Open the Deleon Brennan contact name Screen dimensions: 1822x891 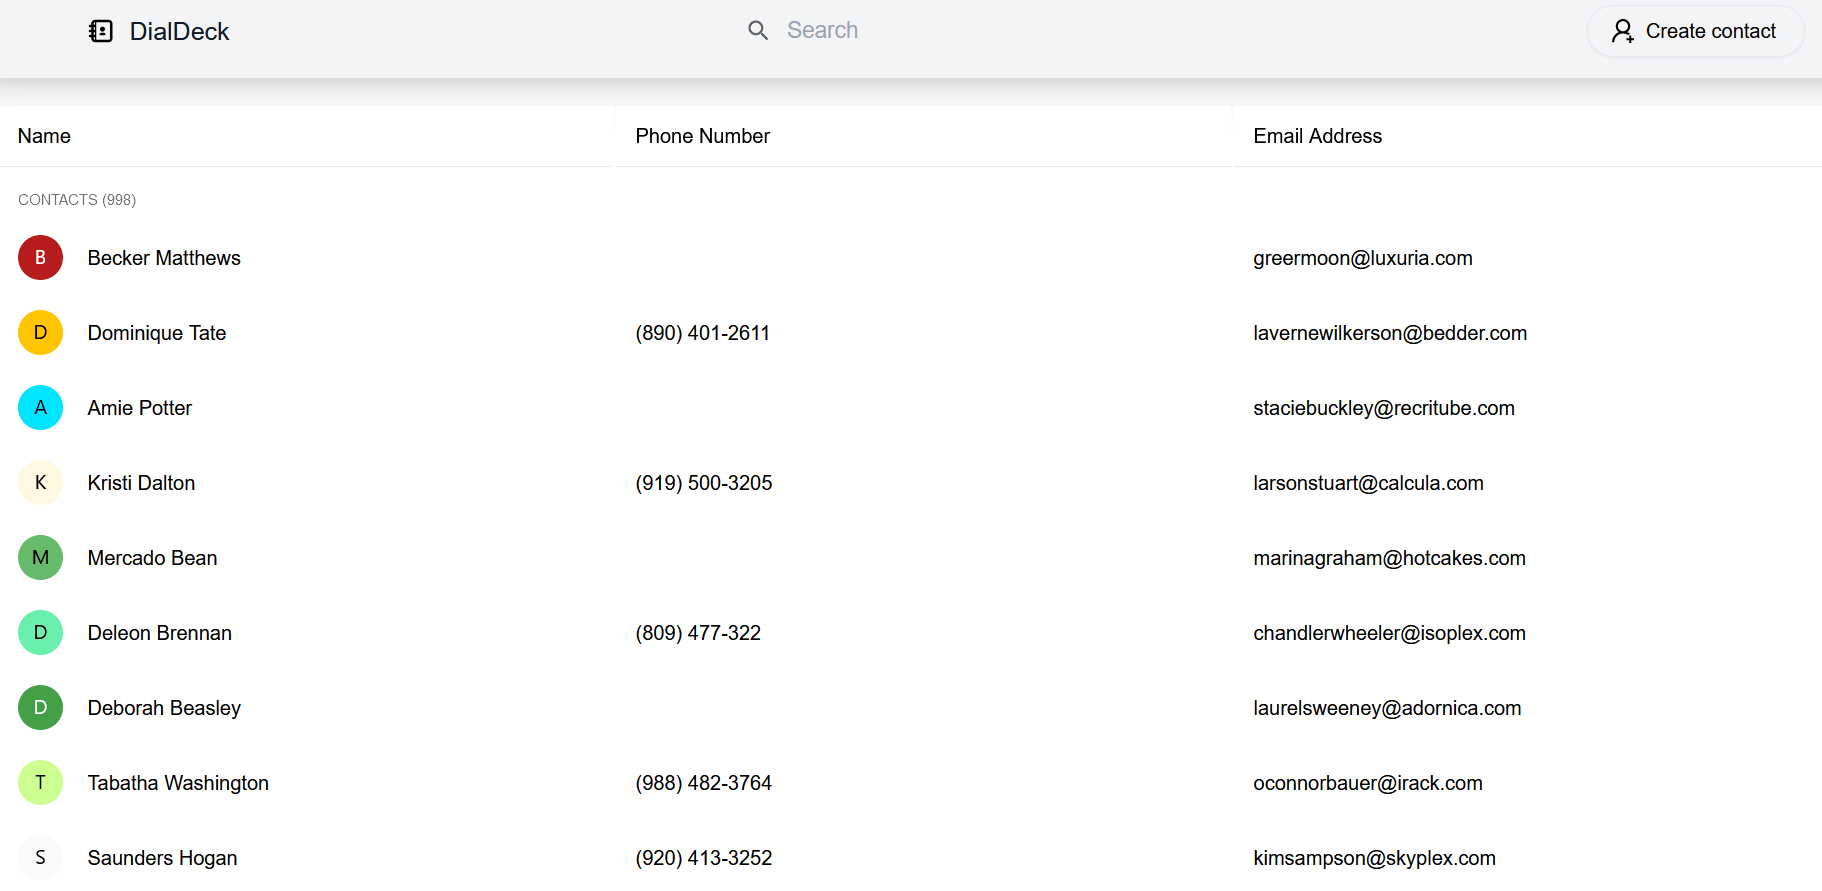tap(160, 633)
